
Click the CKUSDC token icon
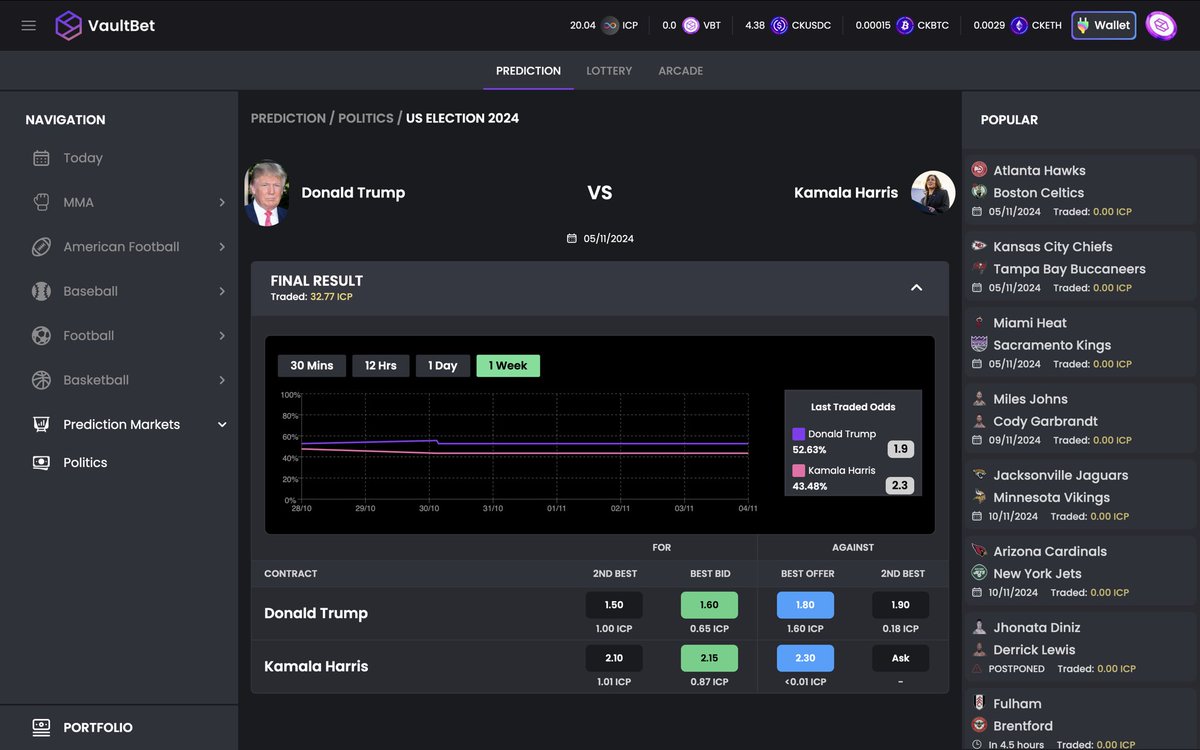coord(779,25)
